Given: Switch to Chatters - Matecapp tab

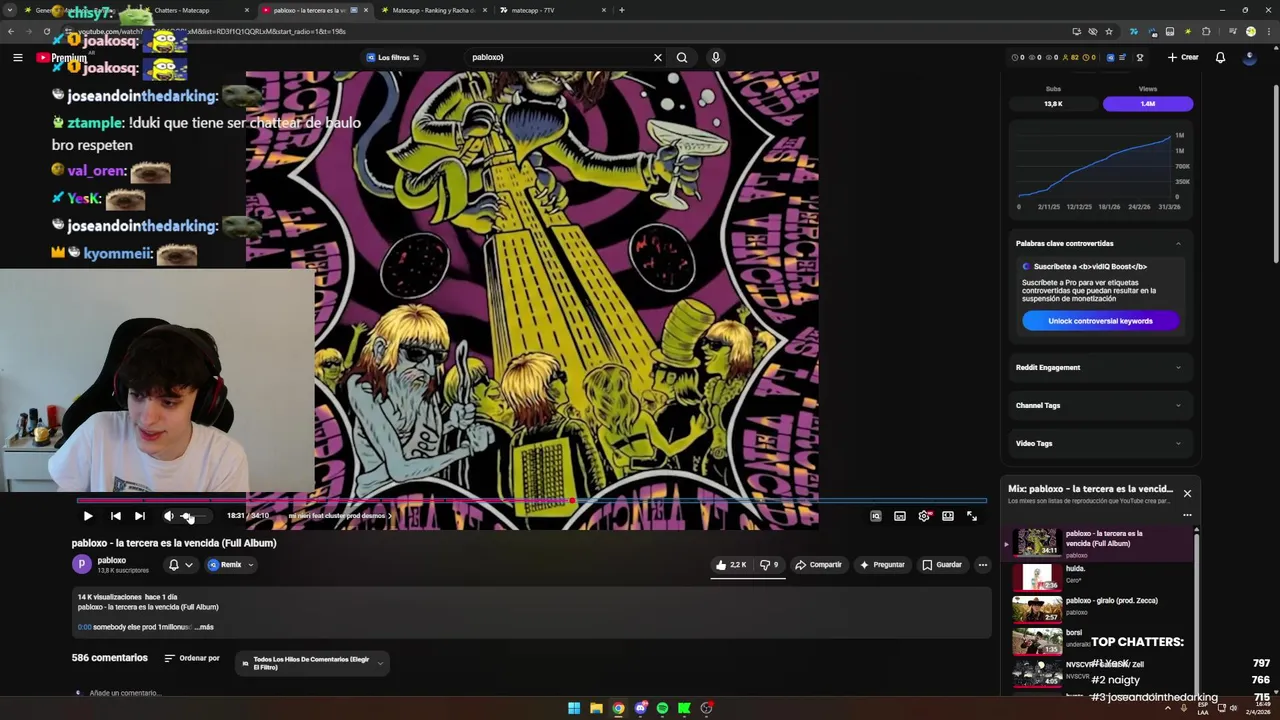Looking at the screenshot, I should point(195,10).
